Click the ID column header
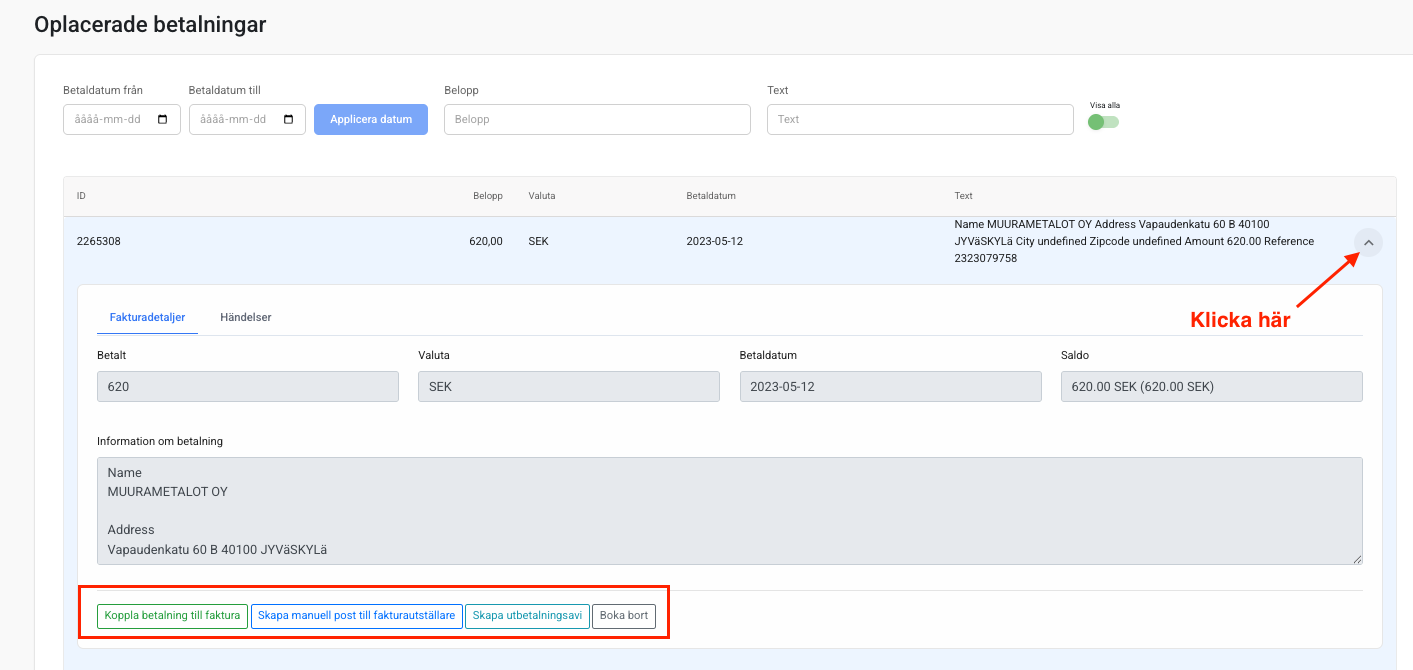This screenshot has height=670, width=1413. click(82, 196)
